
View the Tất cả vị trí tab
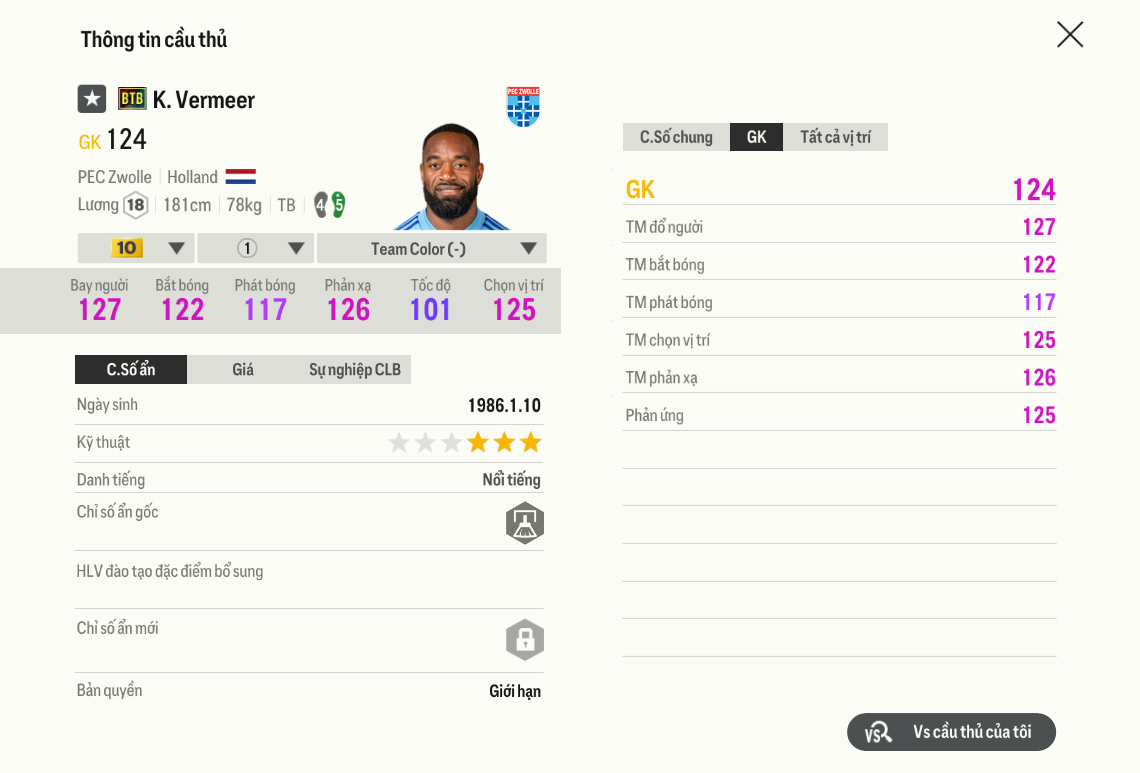point(835,137)
